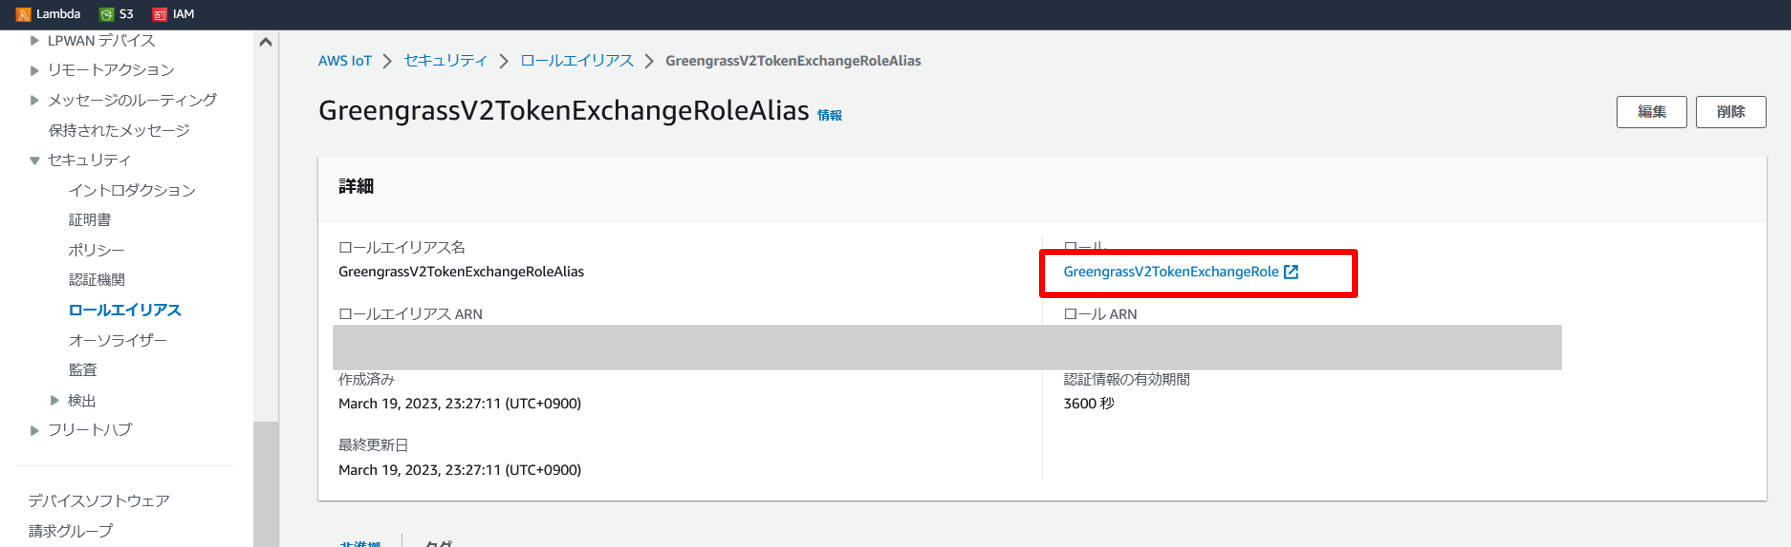Expand the フリートハブ section
Image resolution: width=1791 pixels, height=547 pixels.
pyautogui.click(x=35, y=430)
